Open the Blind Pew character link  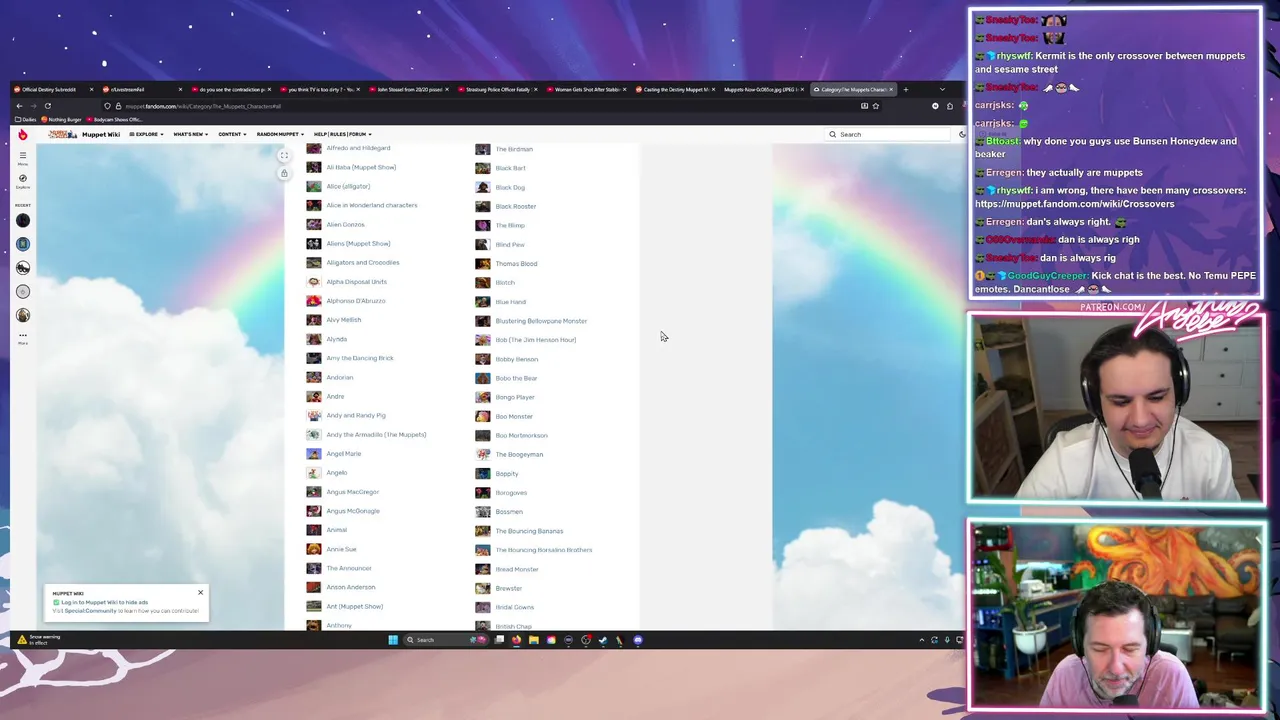[510, 244]
